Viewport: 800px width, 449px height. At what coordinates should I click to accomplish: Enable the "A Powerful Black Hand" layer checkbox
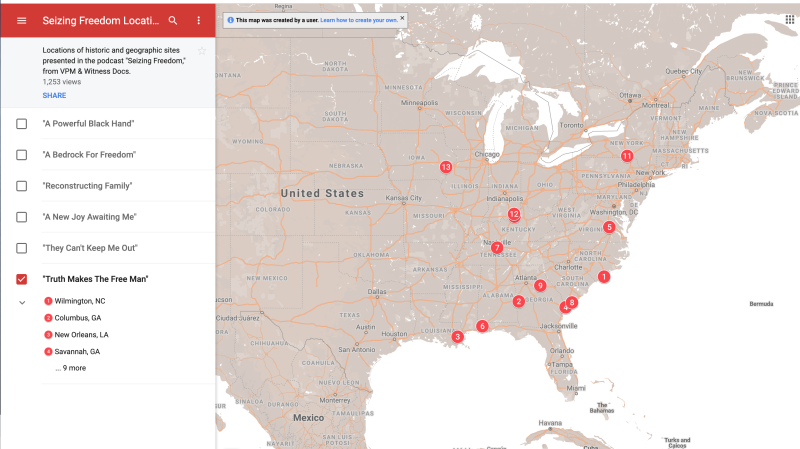[21, 124]
